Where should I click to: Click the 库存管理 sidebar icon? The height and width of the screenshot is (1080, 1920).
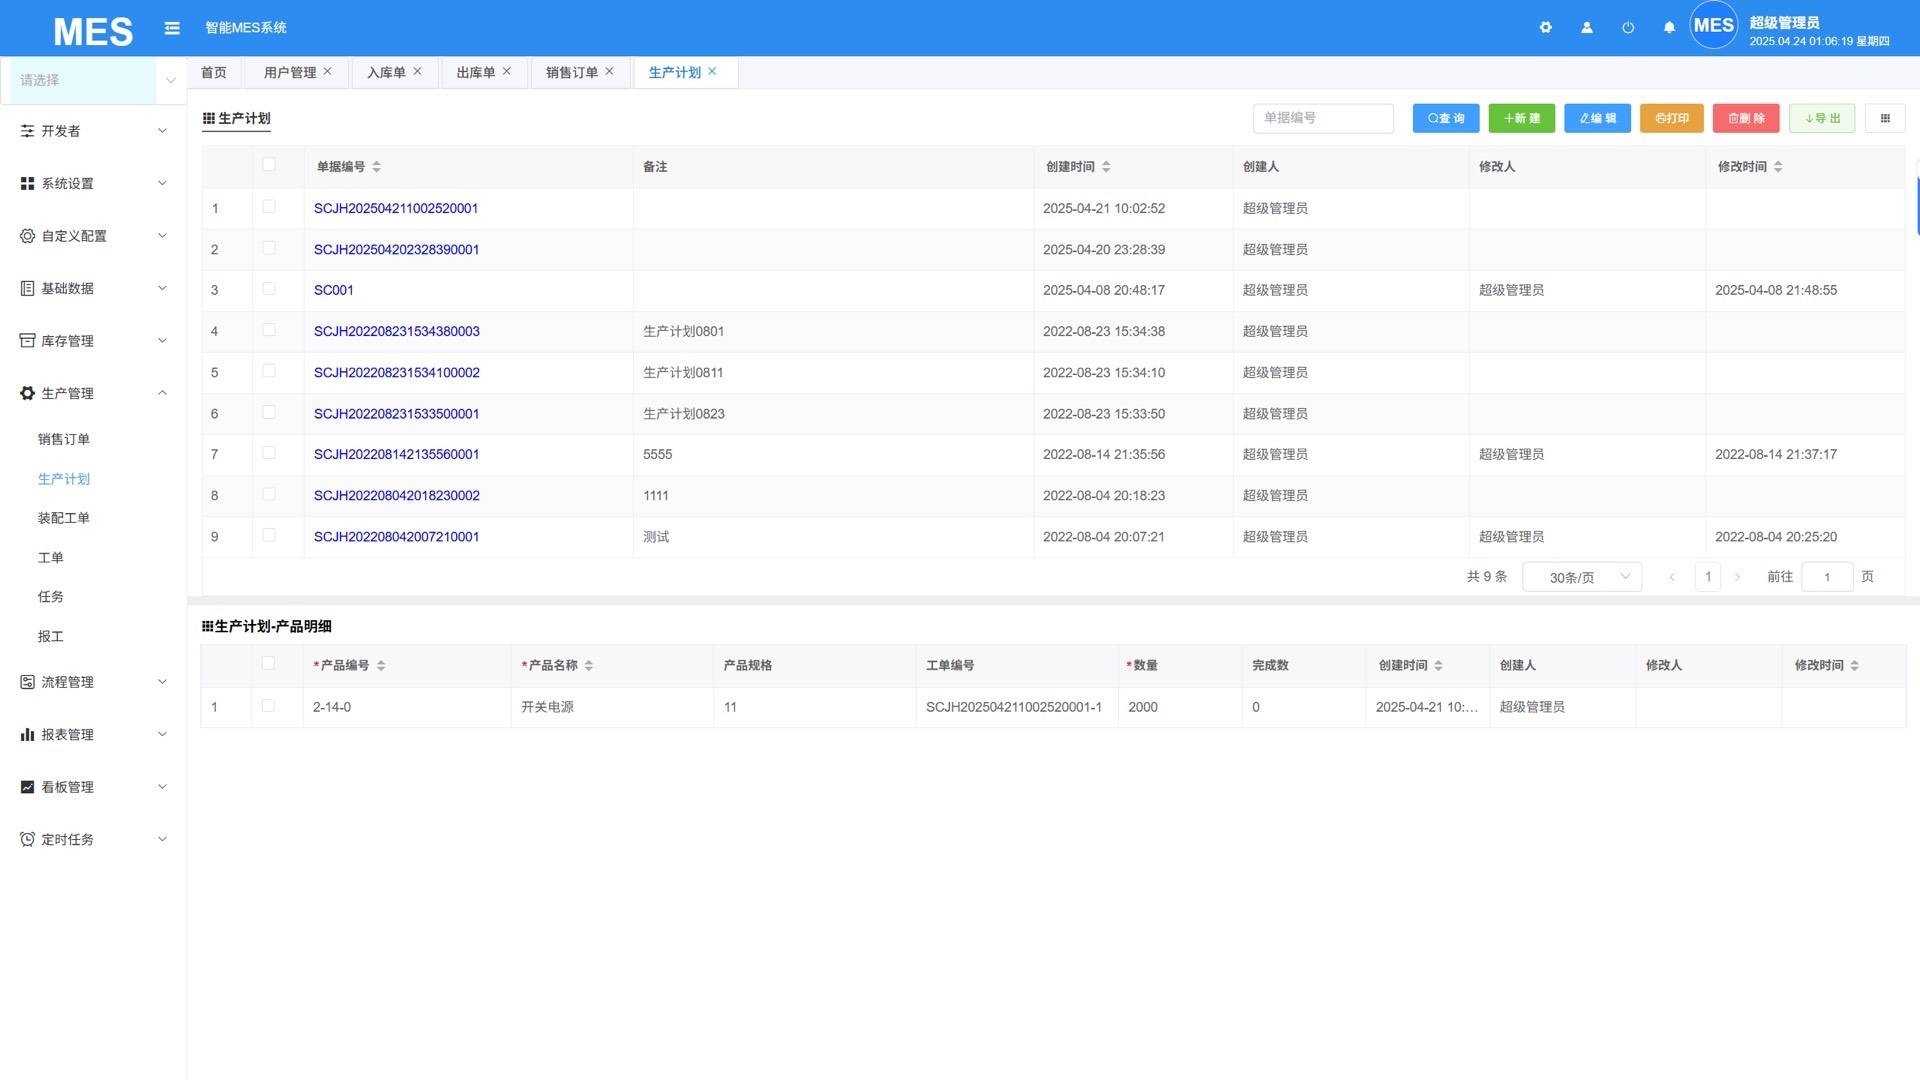27,341
